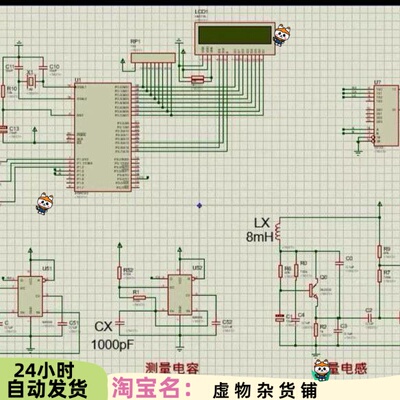Viewport: 400px width, 400px height.
Task: Select resistor R10 symbol
Action: (3, 91)
